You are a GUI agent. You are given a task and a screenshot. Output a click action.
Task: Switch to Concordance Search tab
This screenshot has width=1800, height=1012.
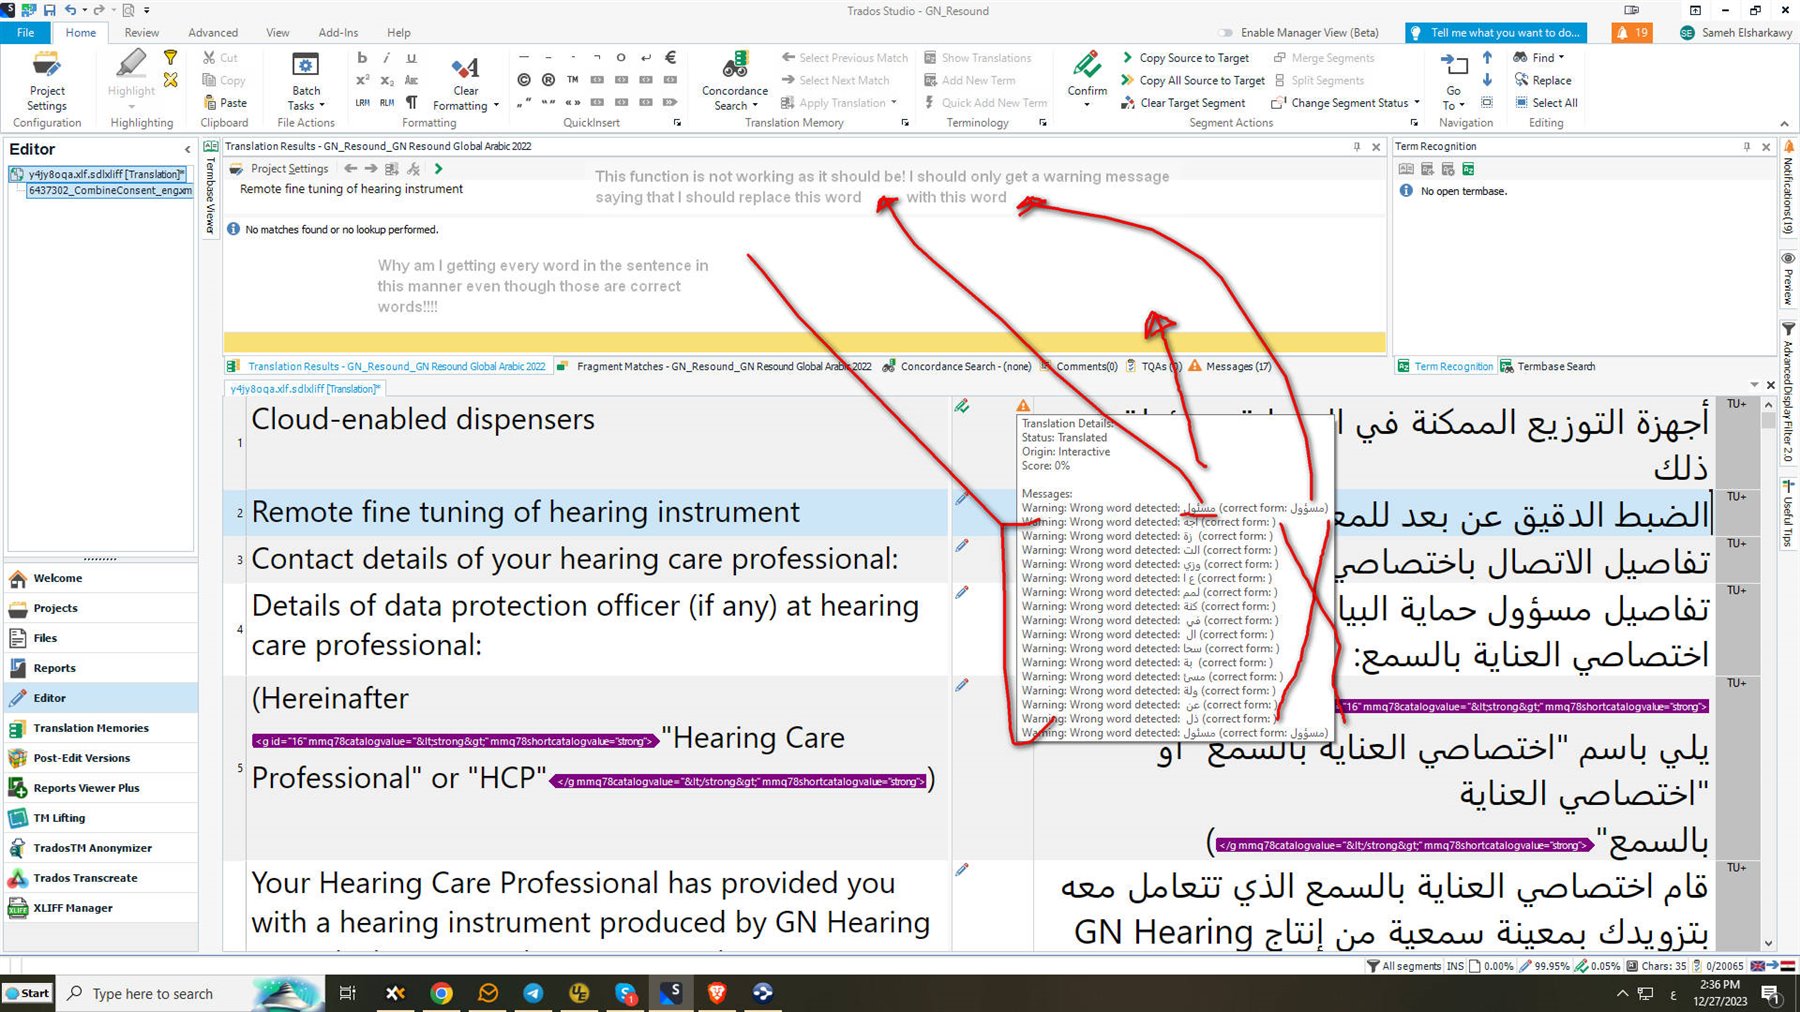click(x=957, y=366)
